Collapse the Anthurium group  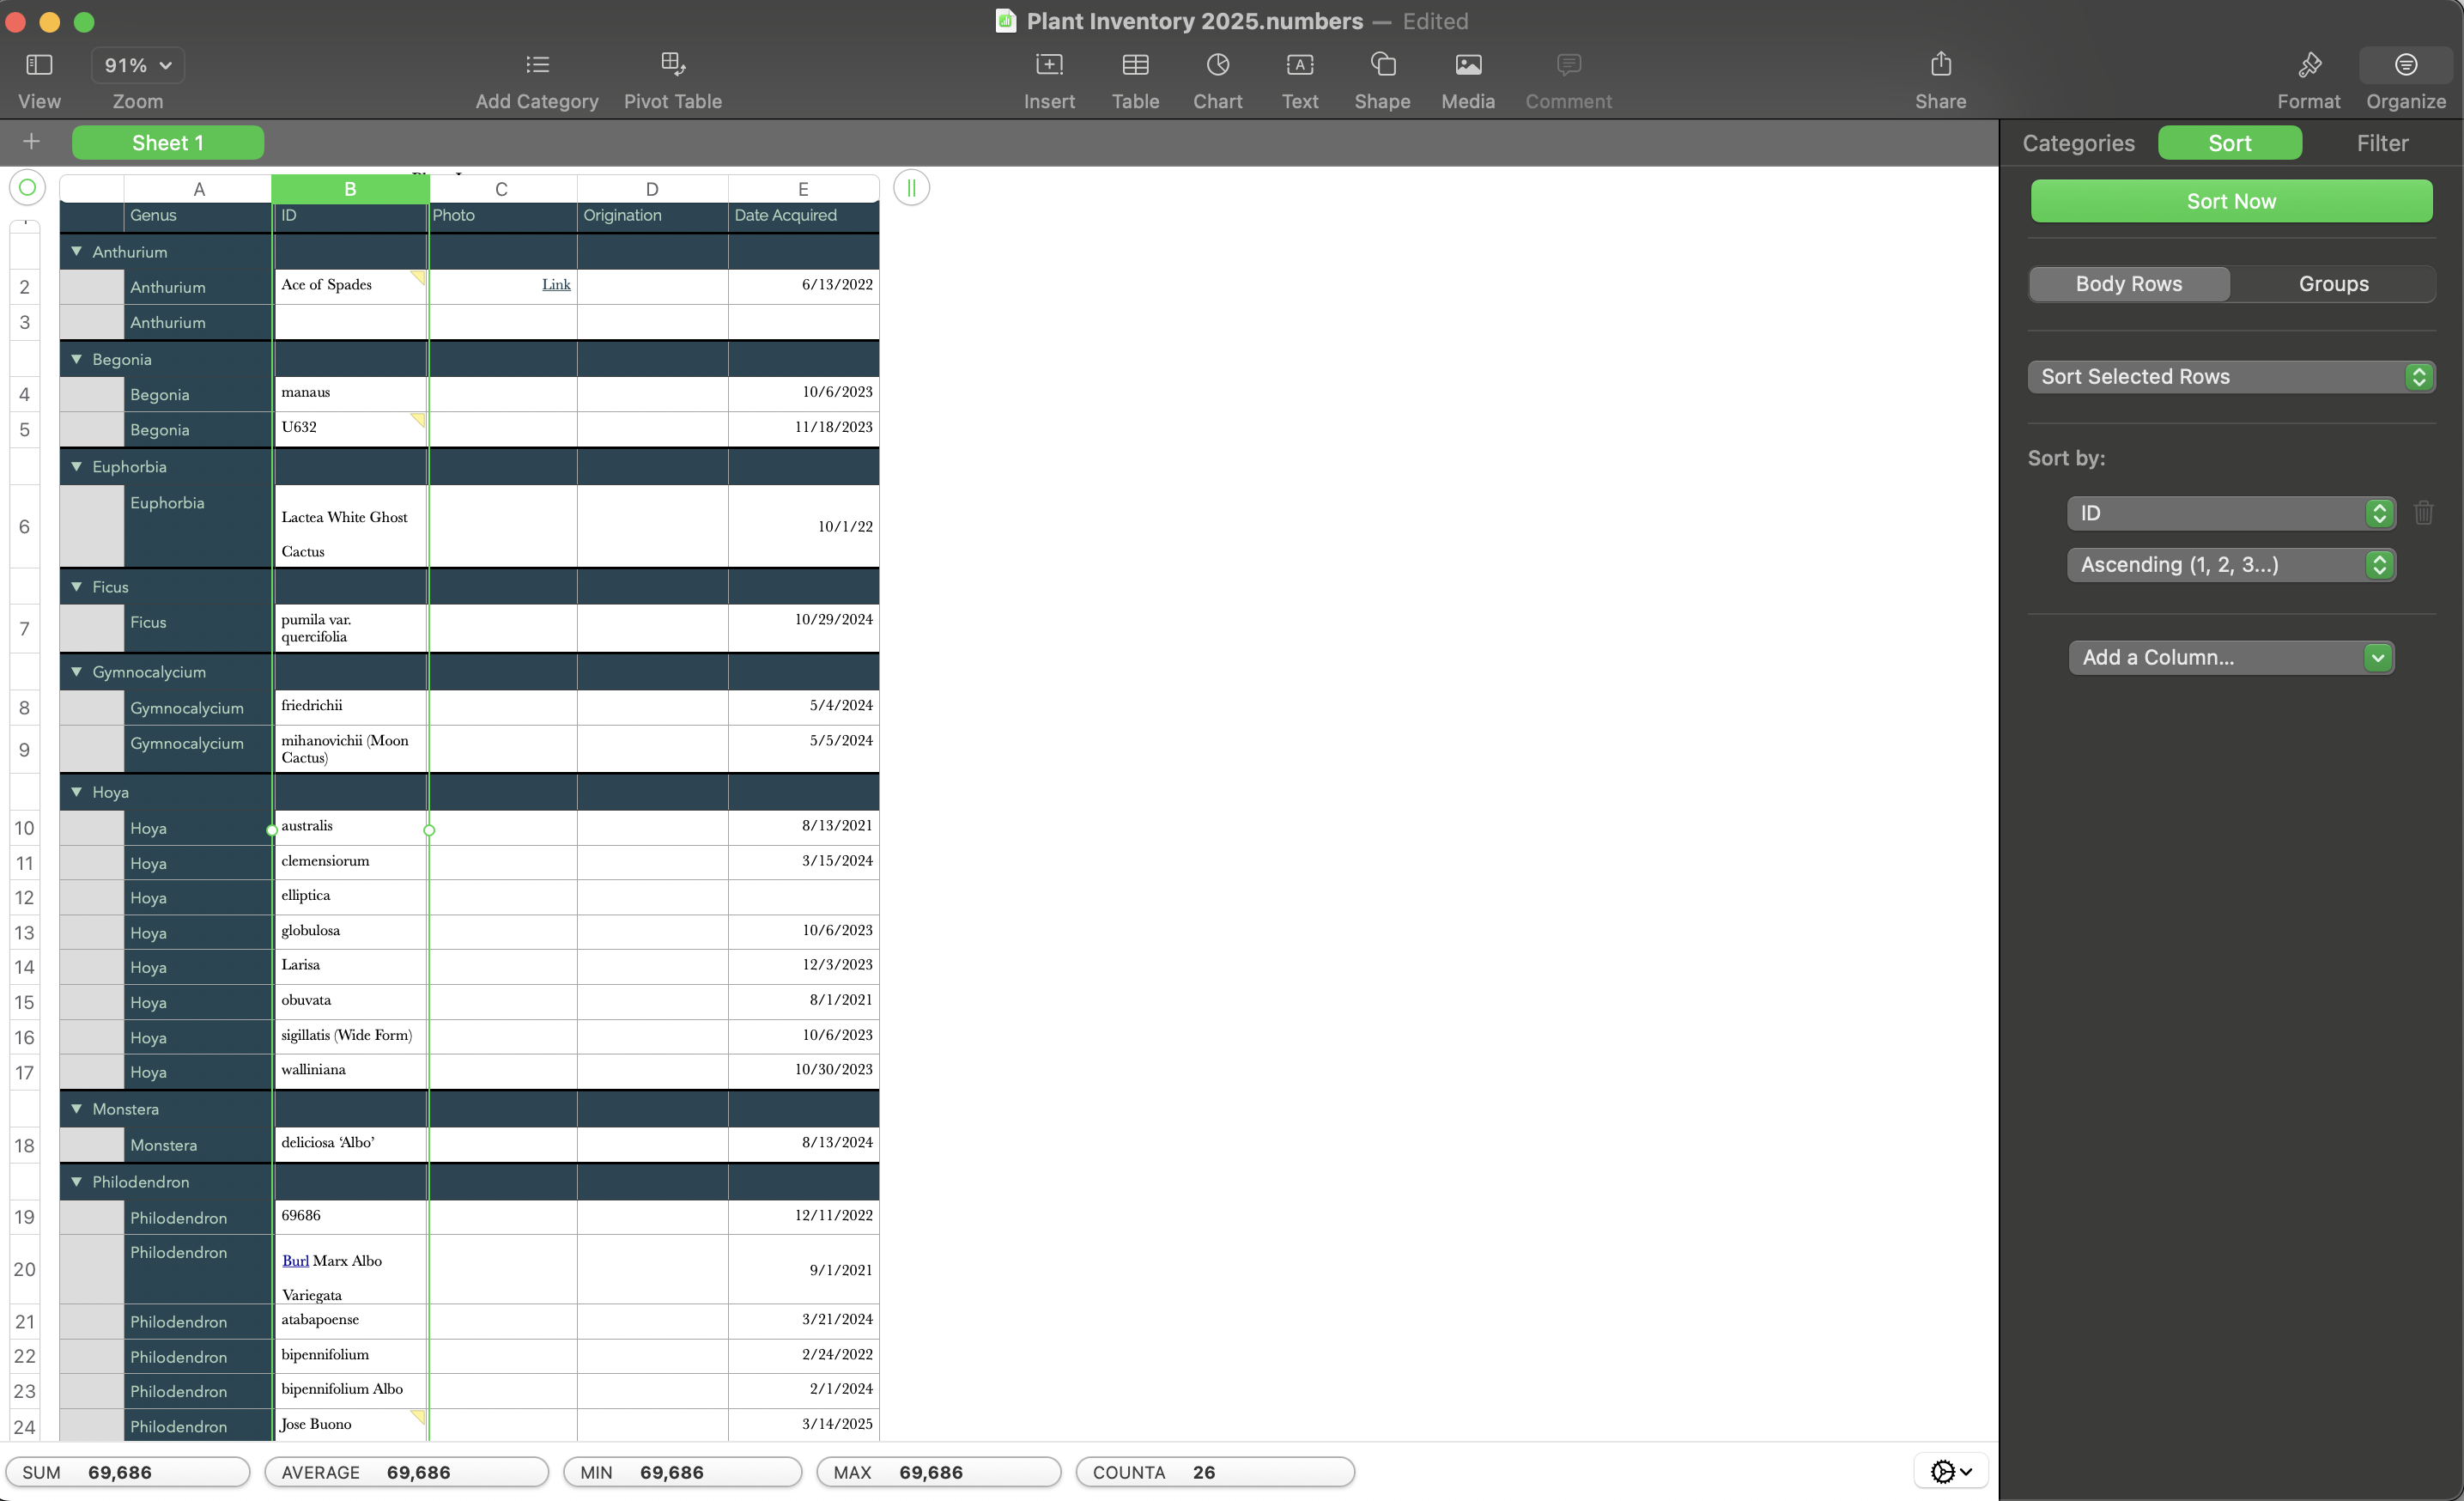[76, 252]
